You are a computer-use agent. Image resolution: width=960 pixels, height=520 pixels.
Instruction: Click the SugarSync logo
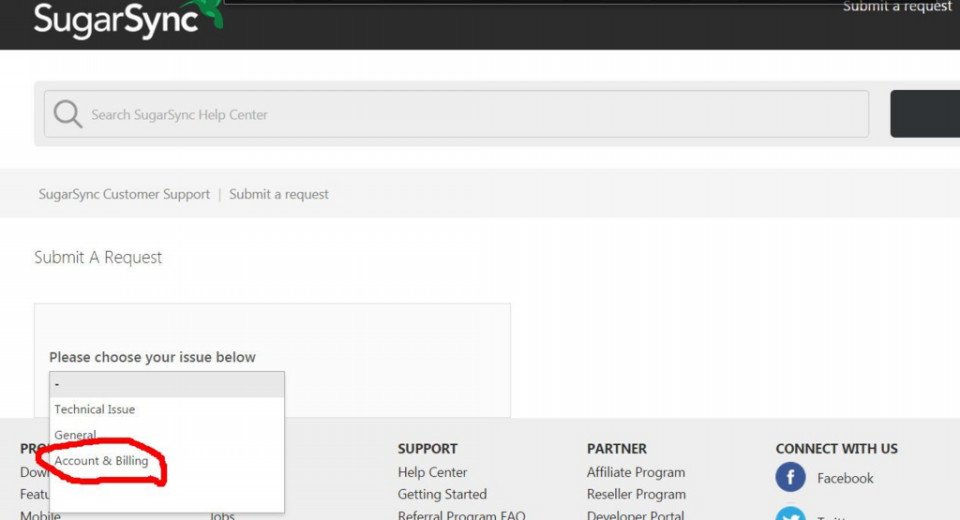click(127, 19)
